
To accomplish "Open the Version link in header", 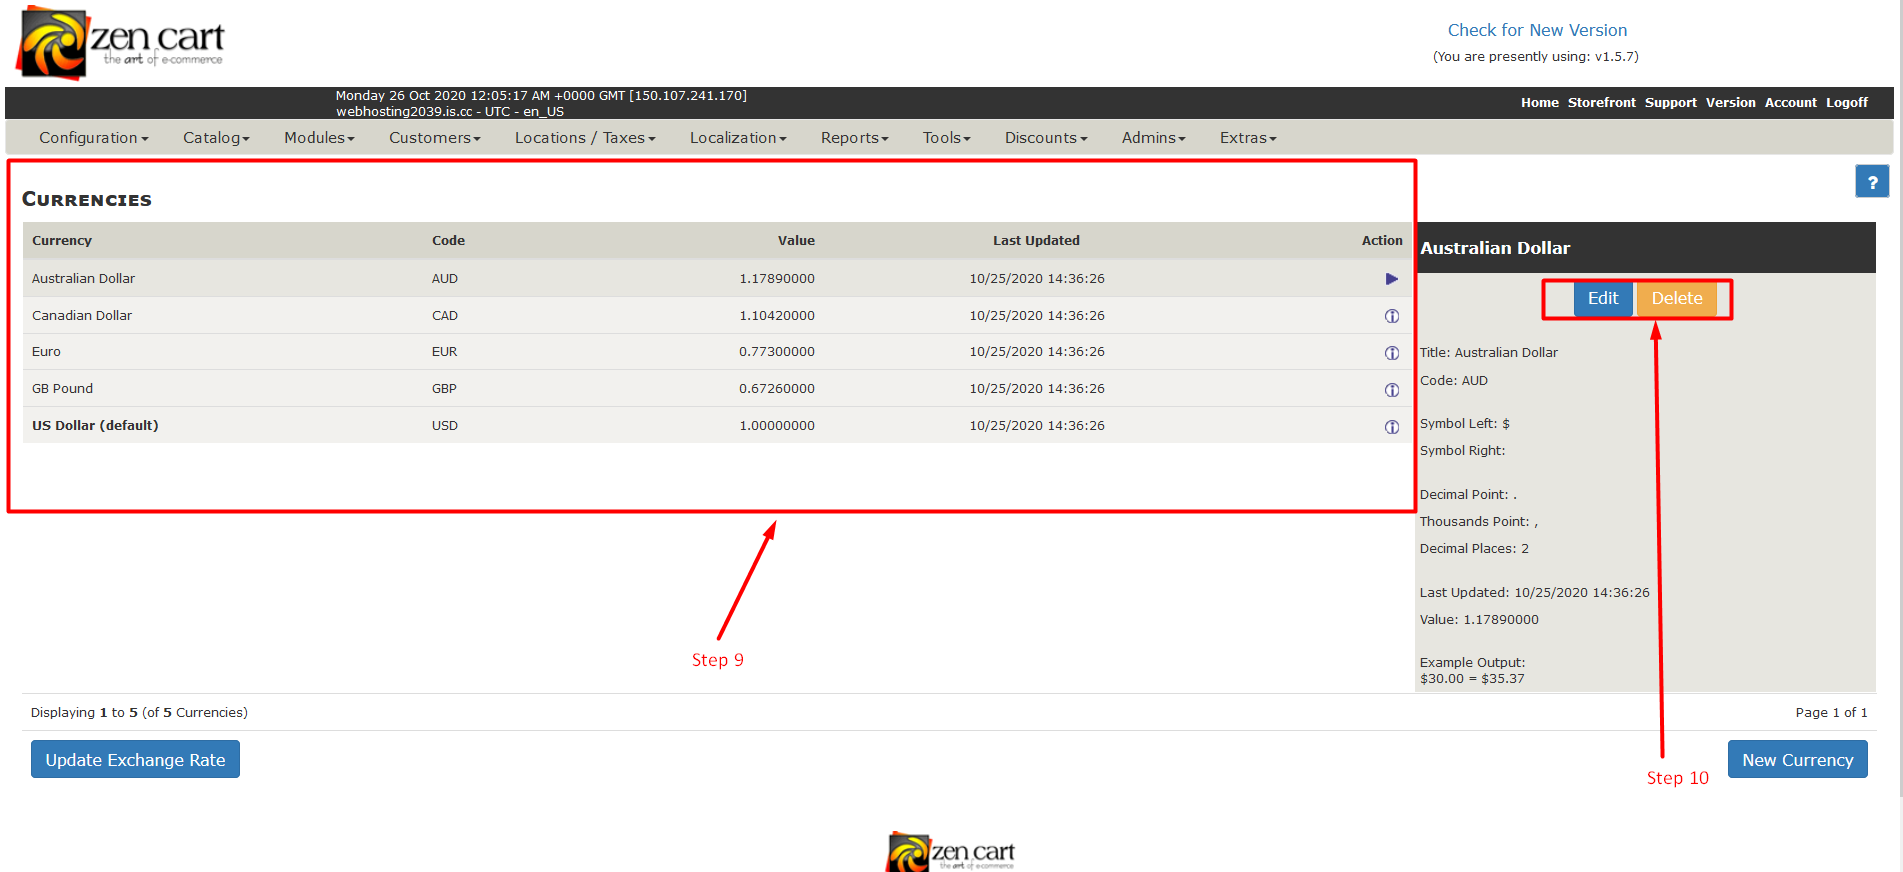I will tap(1731, 103).
